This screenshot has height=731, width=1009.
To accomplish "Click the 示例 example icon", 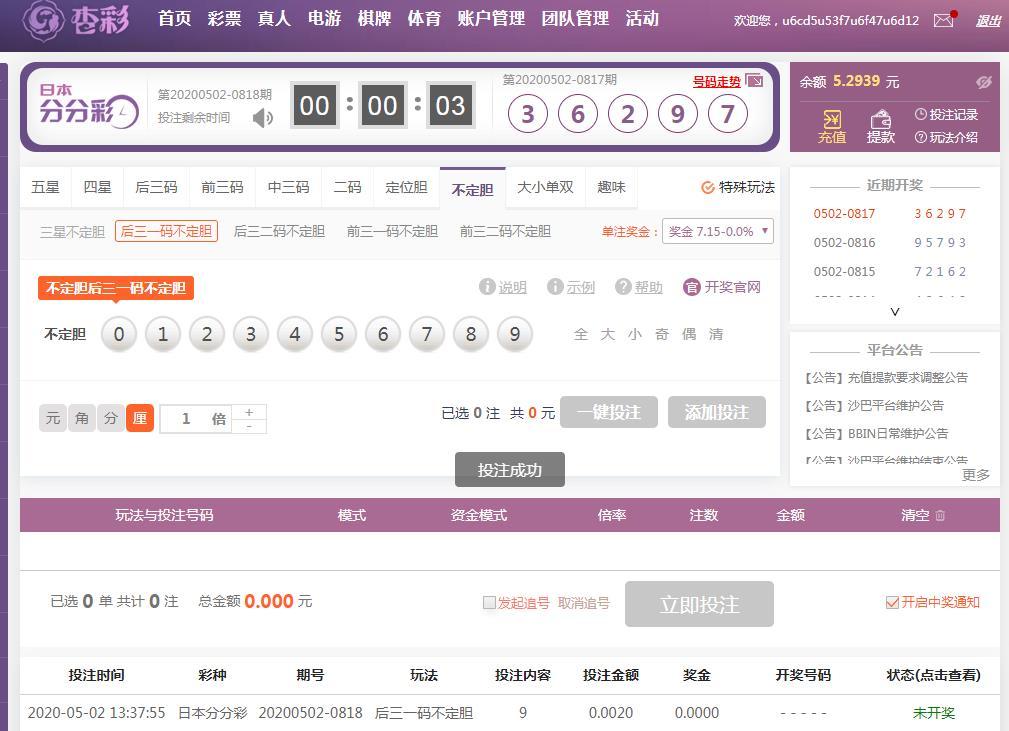I will pos(555,287).
